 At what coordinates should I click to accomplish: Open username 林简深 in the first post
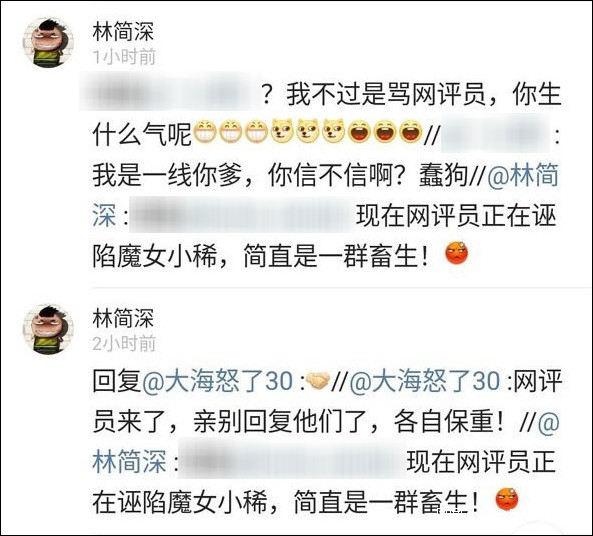pyautogui.click(x=123, y=31)
